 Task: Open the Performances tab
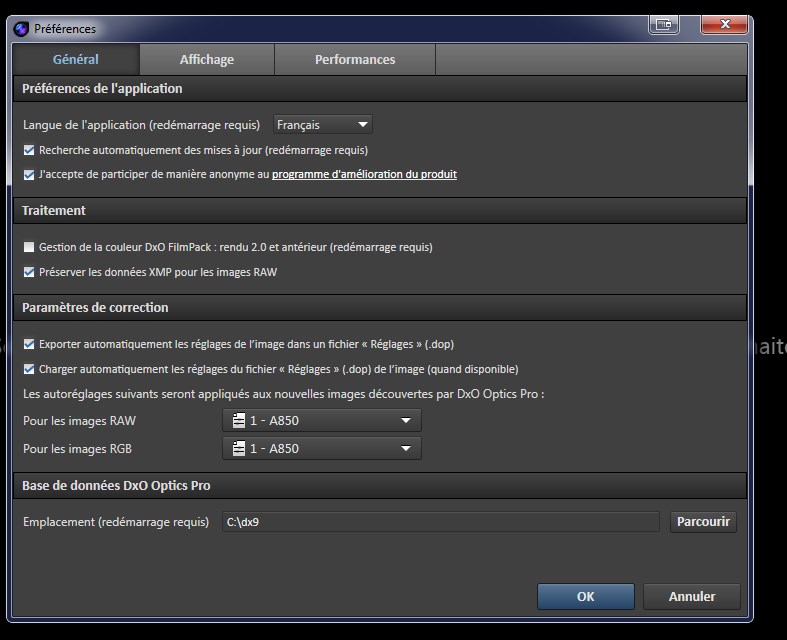(x=355, y=59)
